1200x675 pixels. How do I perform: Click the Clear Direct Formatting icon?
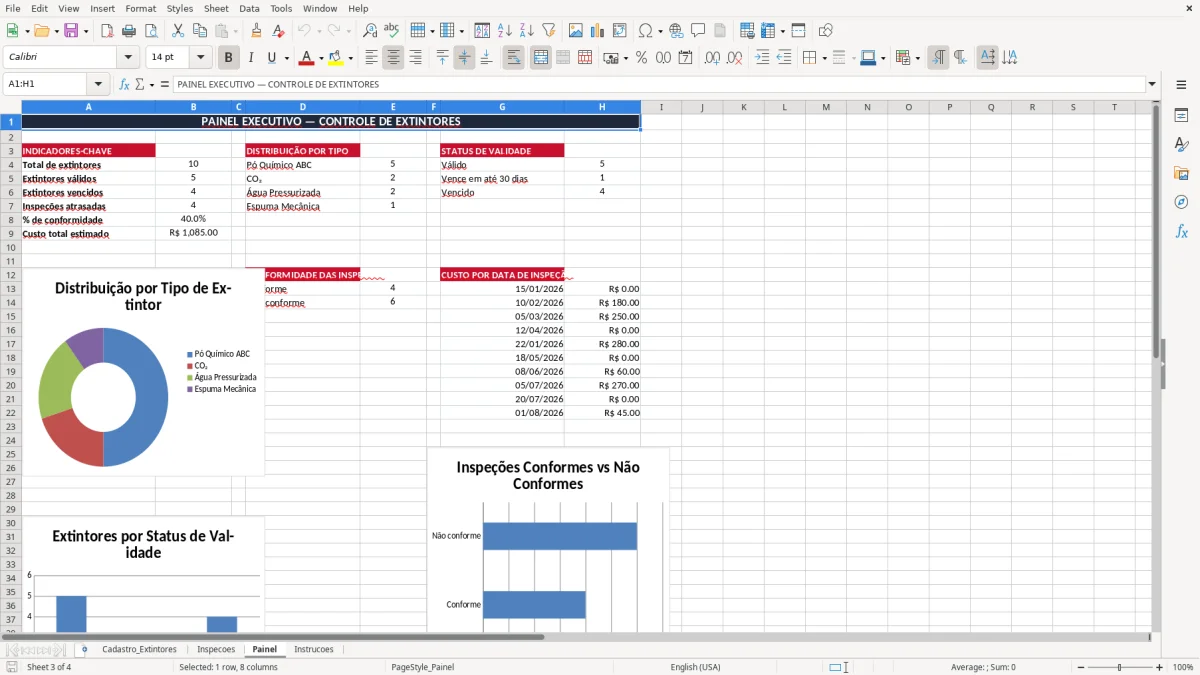coord(278,31)
